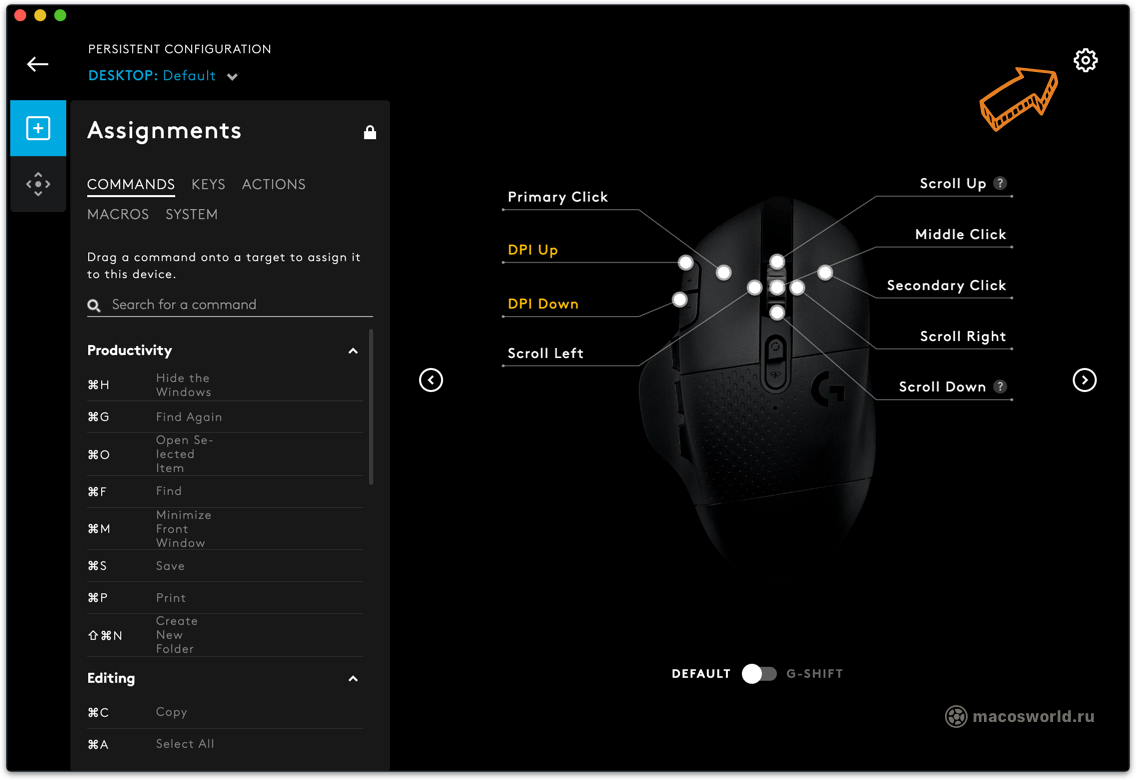Select the Scroll Down assignment label
The height and width of the screenshot is (780, 1136).
pyautogui.click(x=943, y=387)
